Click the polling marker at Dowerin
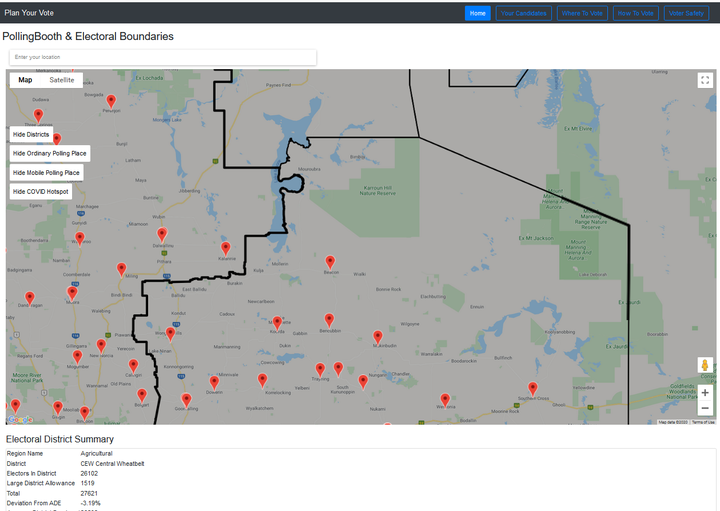This screenshot has height=511, width=720. click(214, 382)
